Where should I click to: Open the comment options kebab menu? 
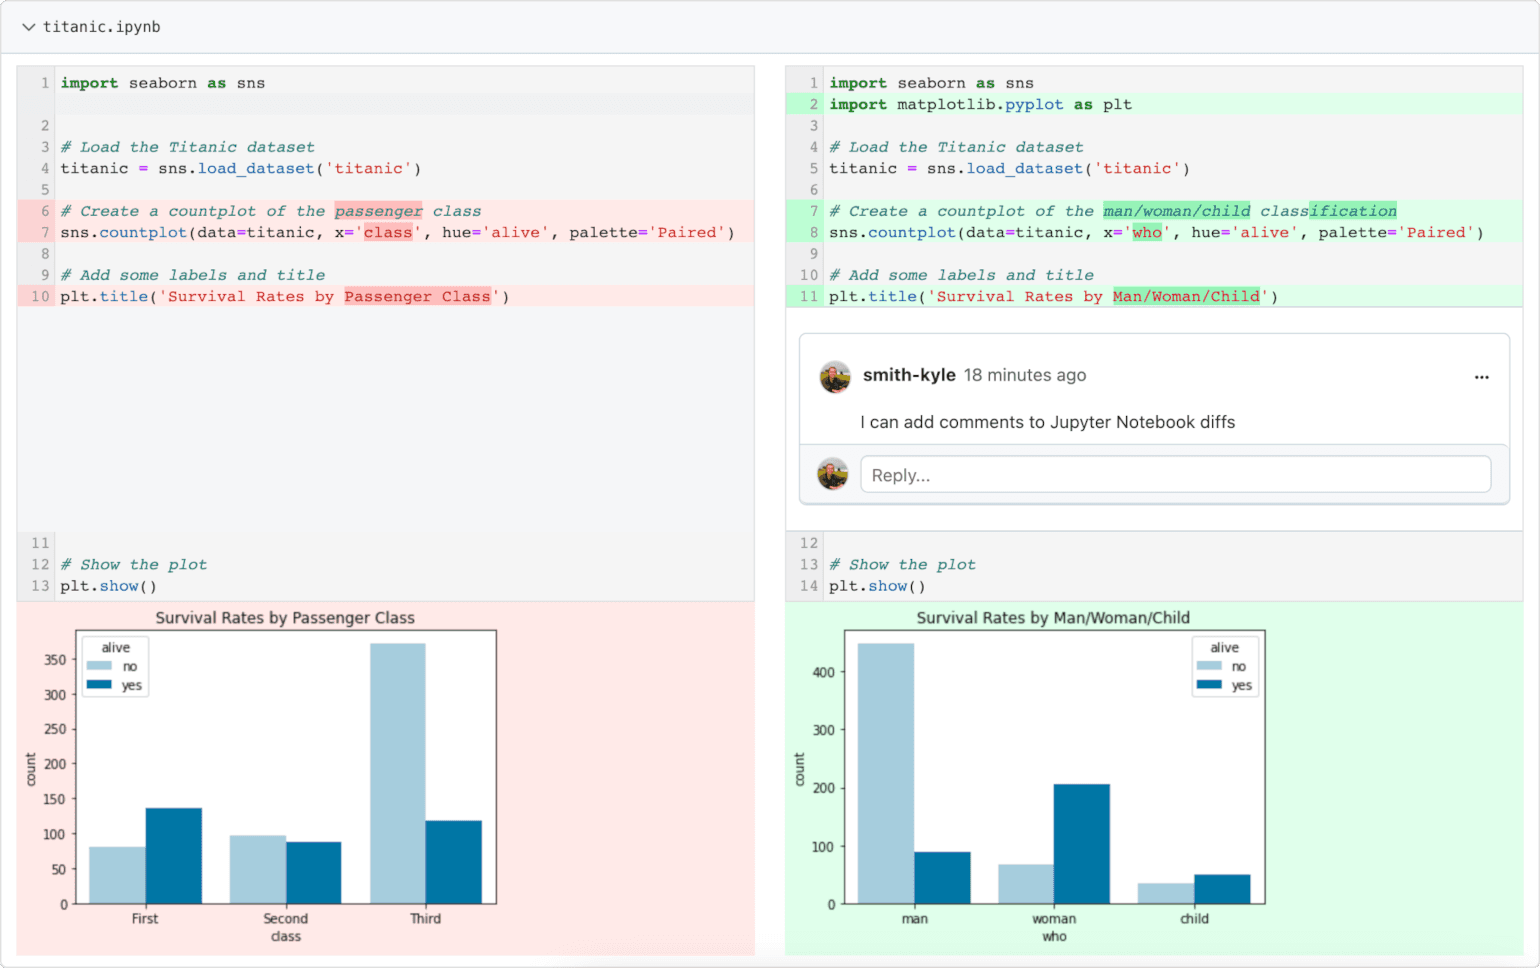[1482, 377]
